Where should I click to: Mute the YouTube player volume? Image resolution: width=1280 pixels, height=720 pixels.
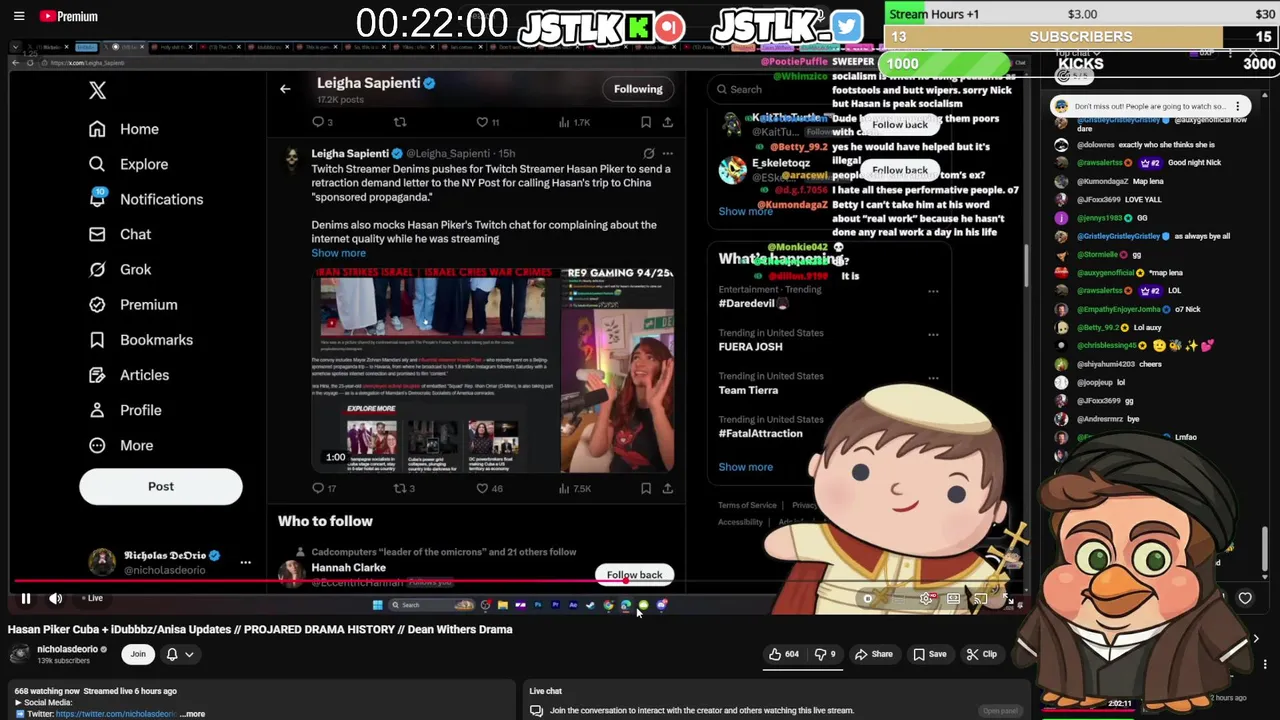click(x=56, y=598)
